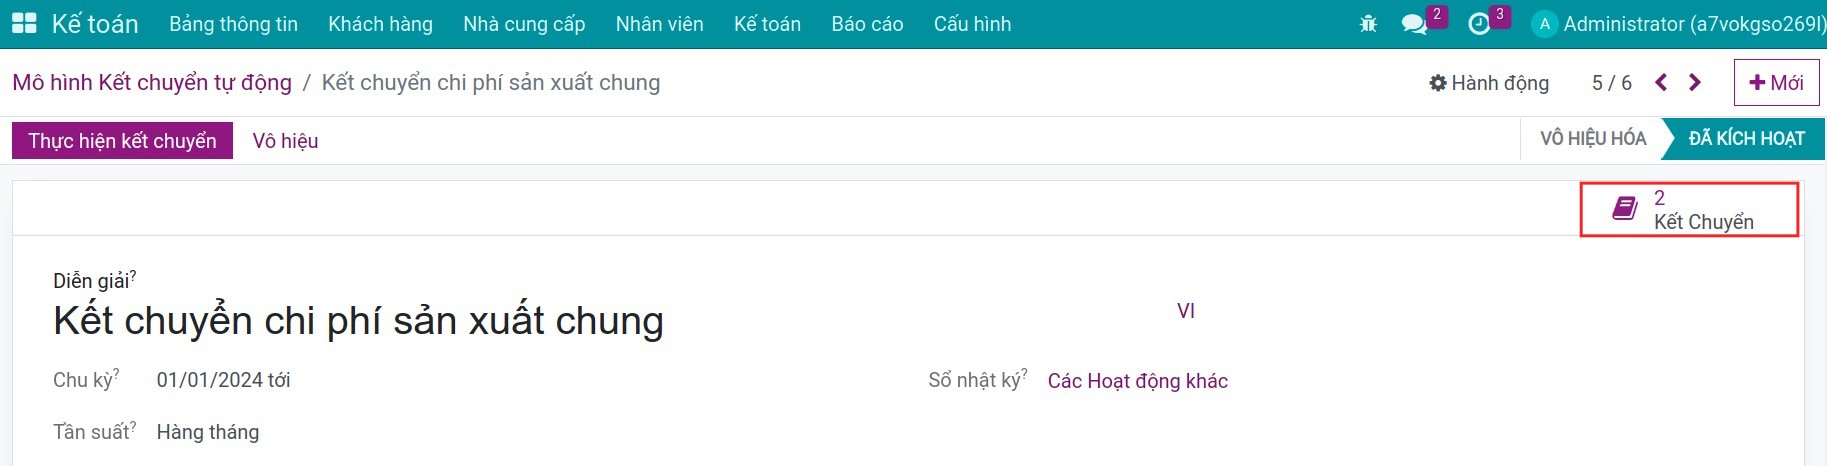Open Báo cáo menu

click(x=867, y=24)
